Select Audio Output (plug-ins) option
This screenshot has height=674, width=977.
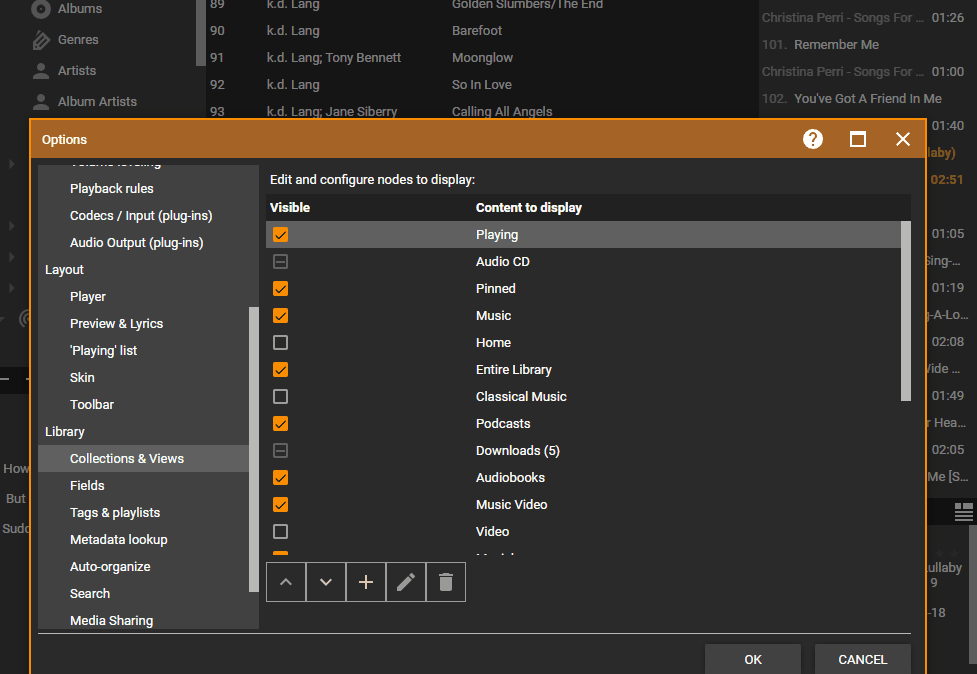(136, 243)
